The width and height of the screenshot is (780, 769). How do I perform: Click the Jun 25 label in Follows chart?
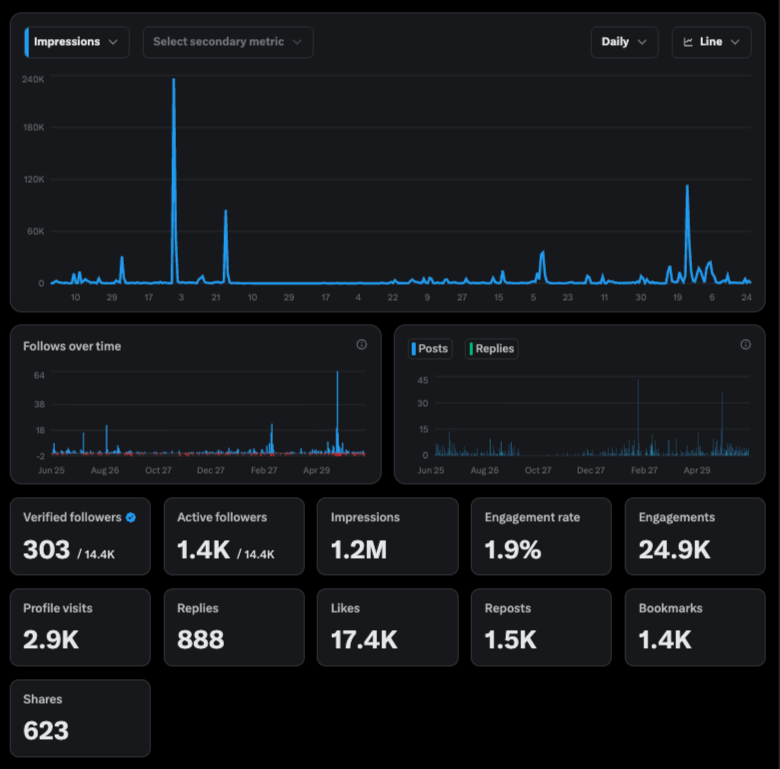click(x=52, y=470)
